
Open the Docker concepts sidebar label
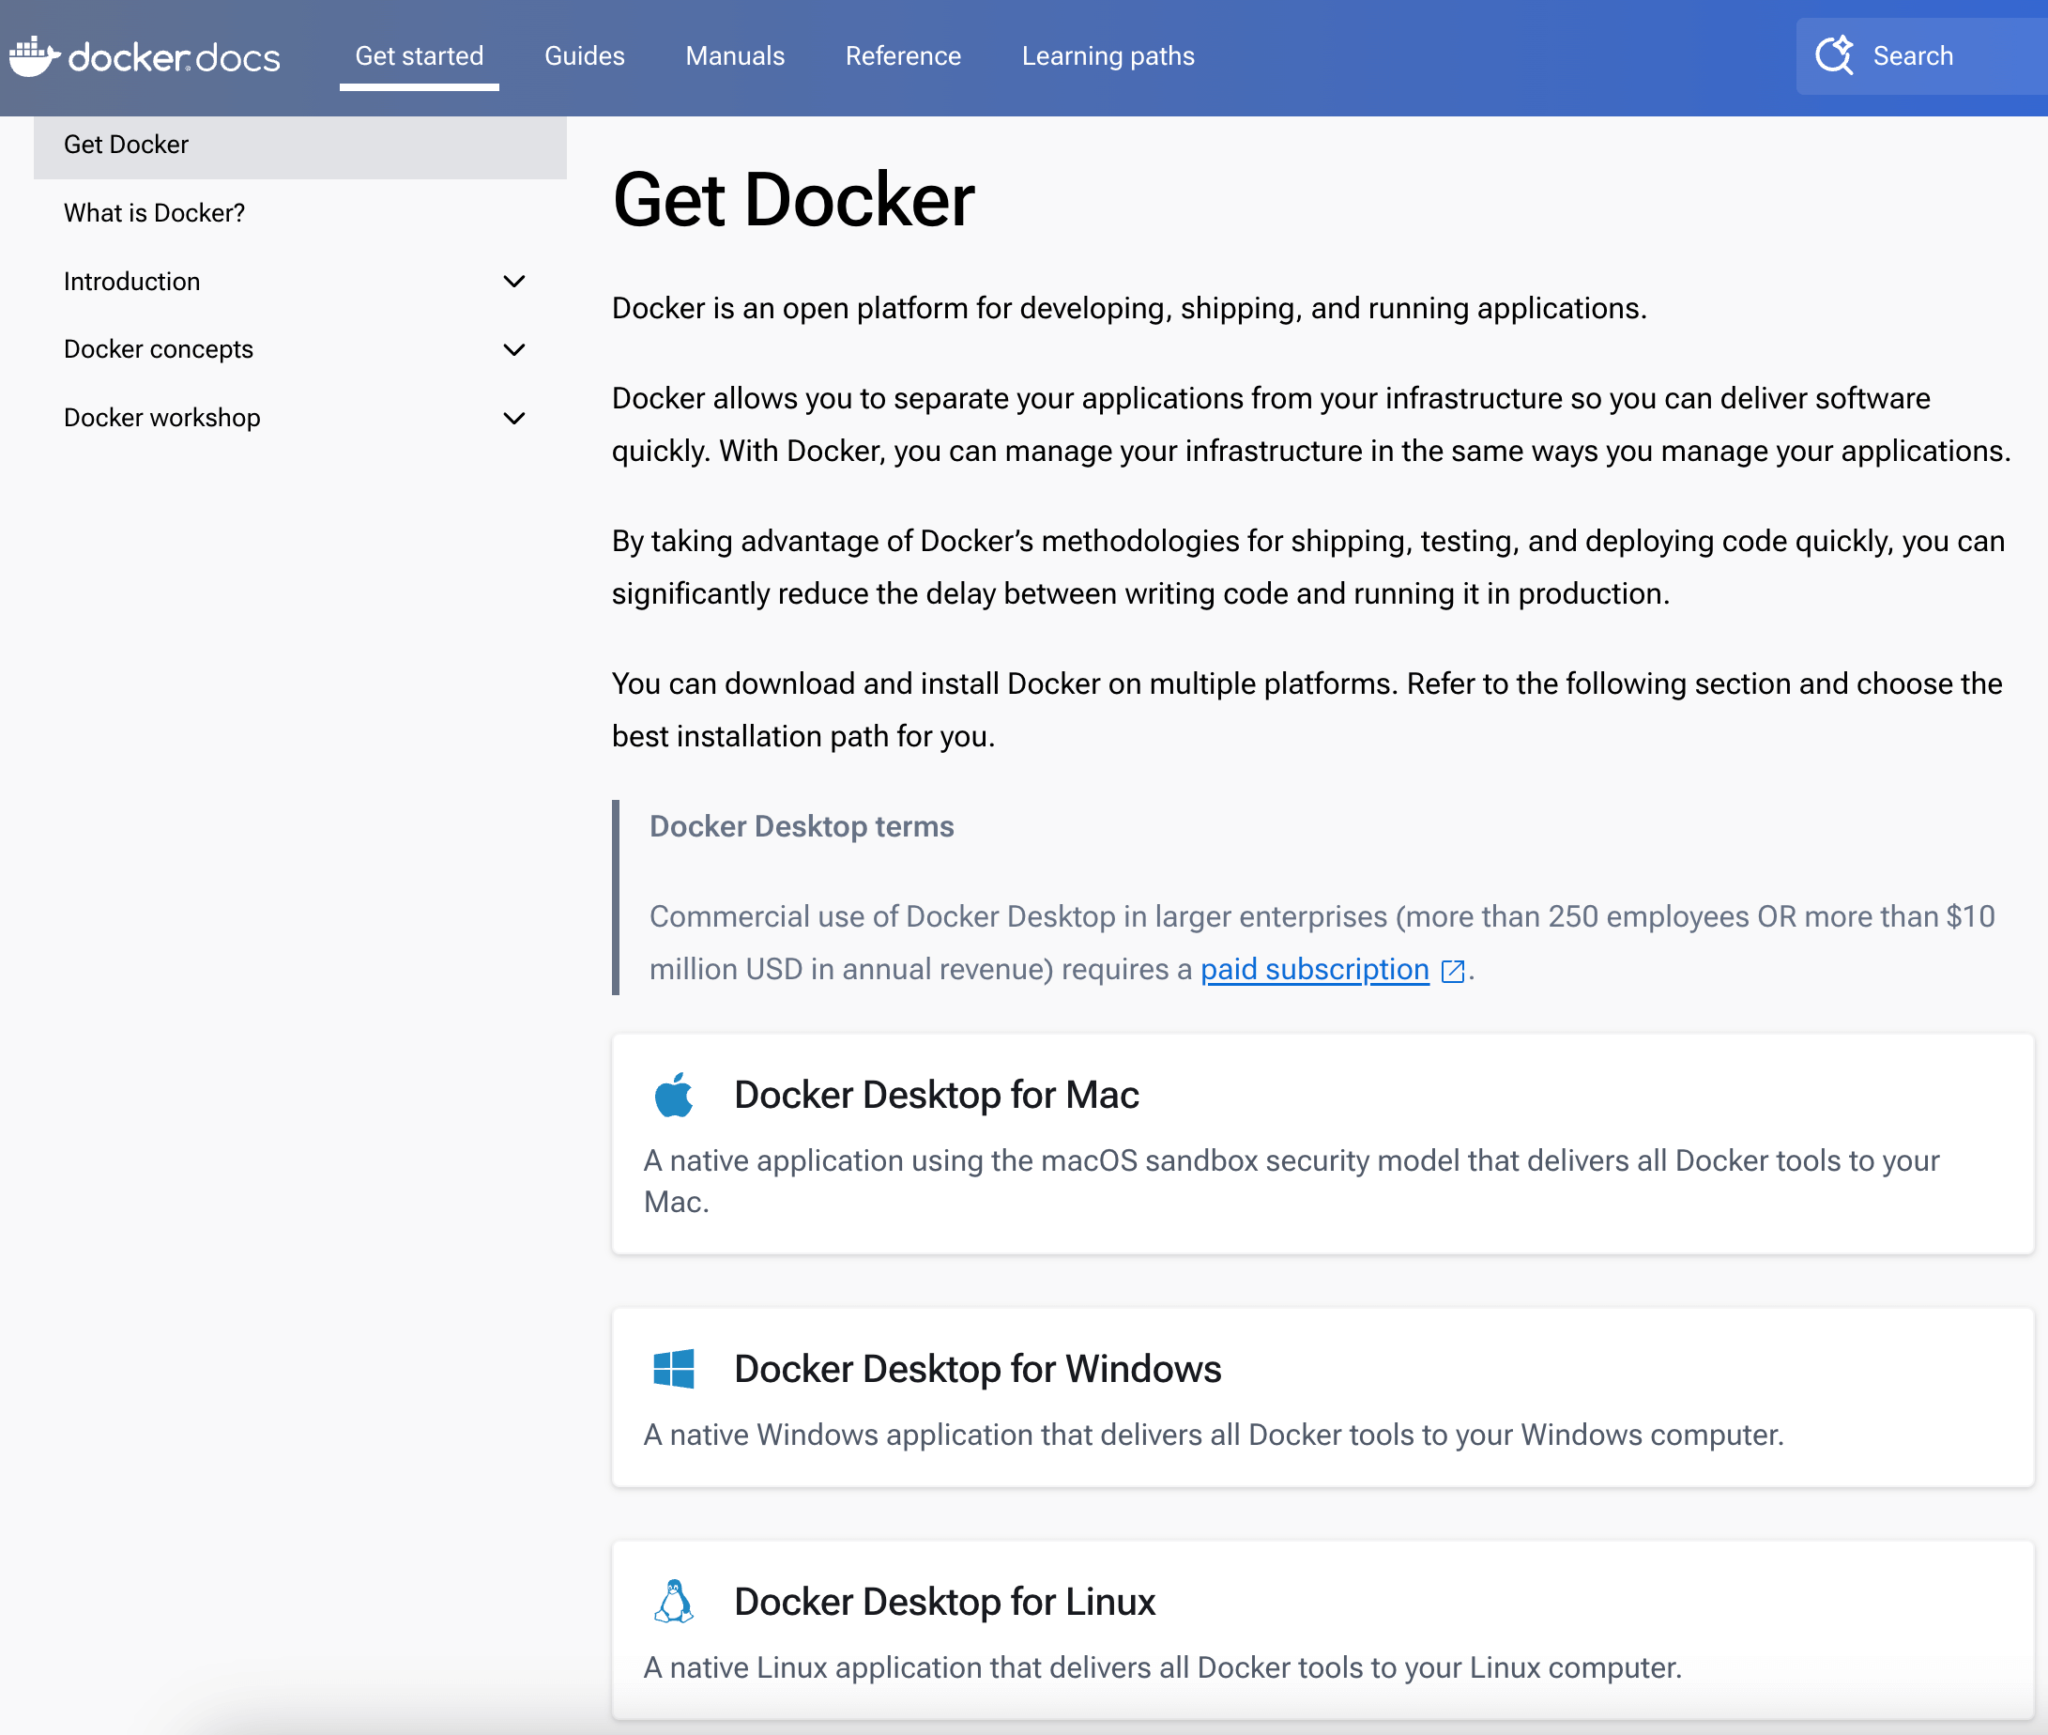click(158, 350)
